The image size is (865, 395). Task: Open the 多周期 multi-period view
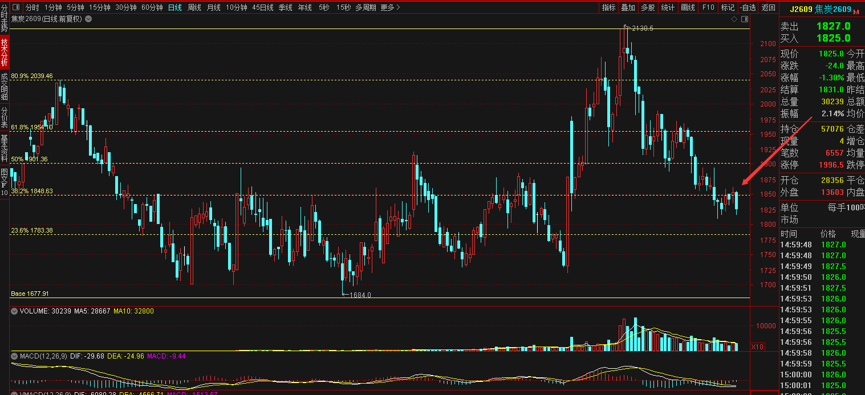pos(365,8)
